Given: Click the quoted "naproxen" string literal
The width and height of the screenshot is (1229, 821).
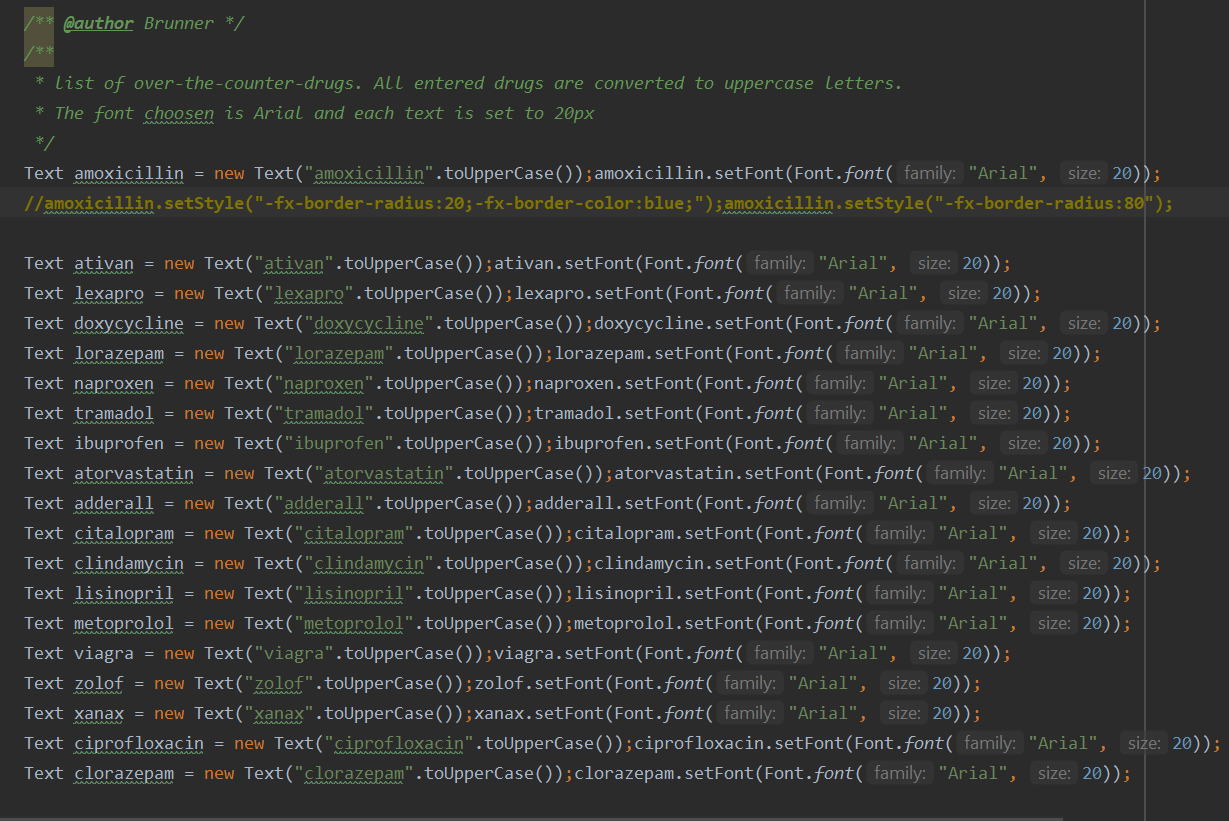Looking at the screenshot, I should tap(324, 383).
